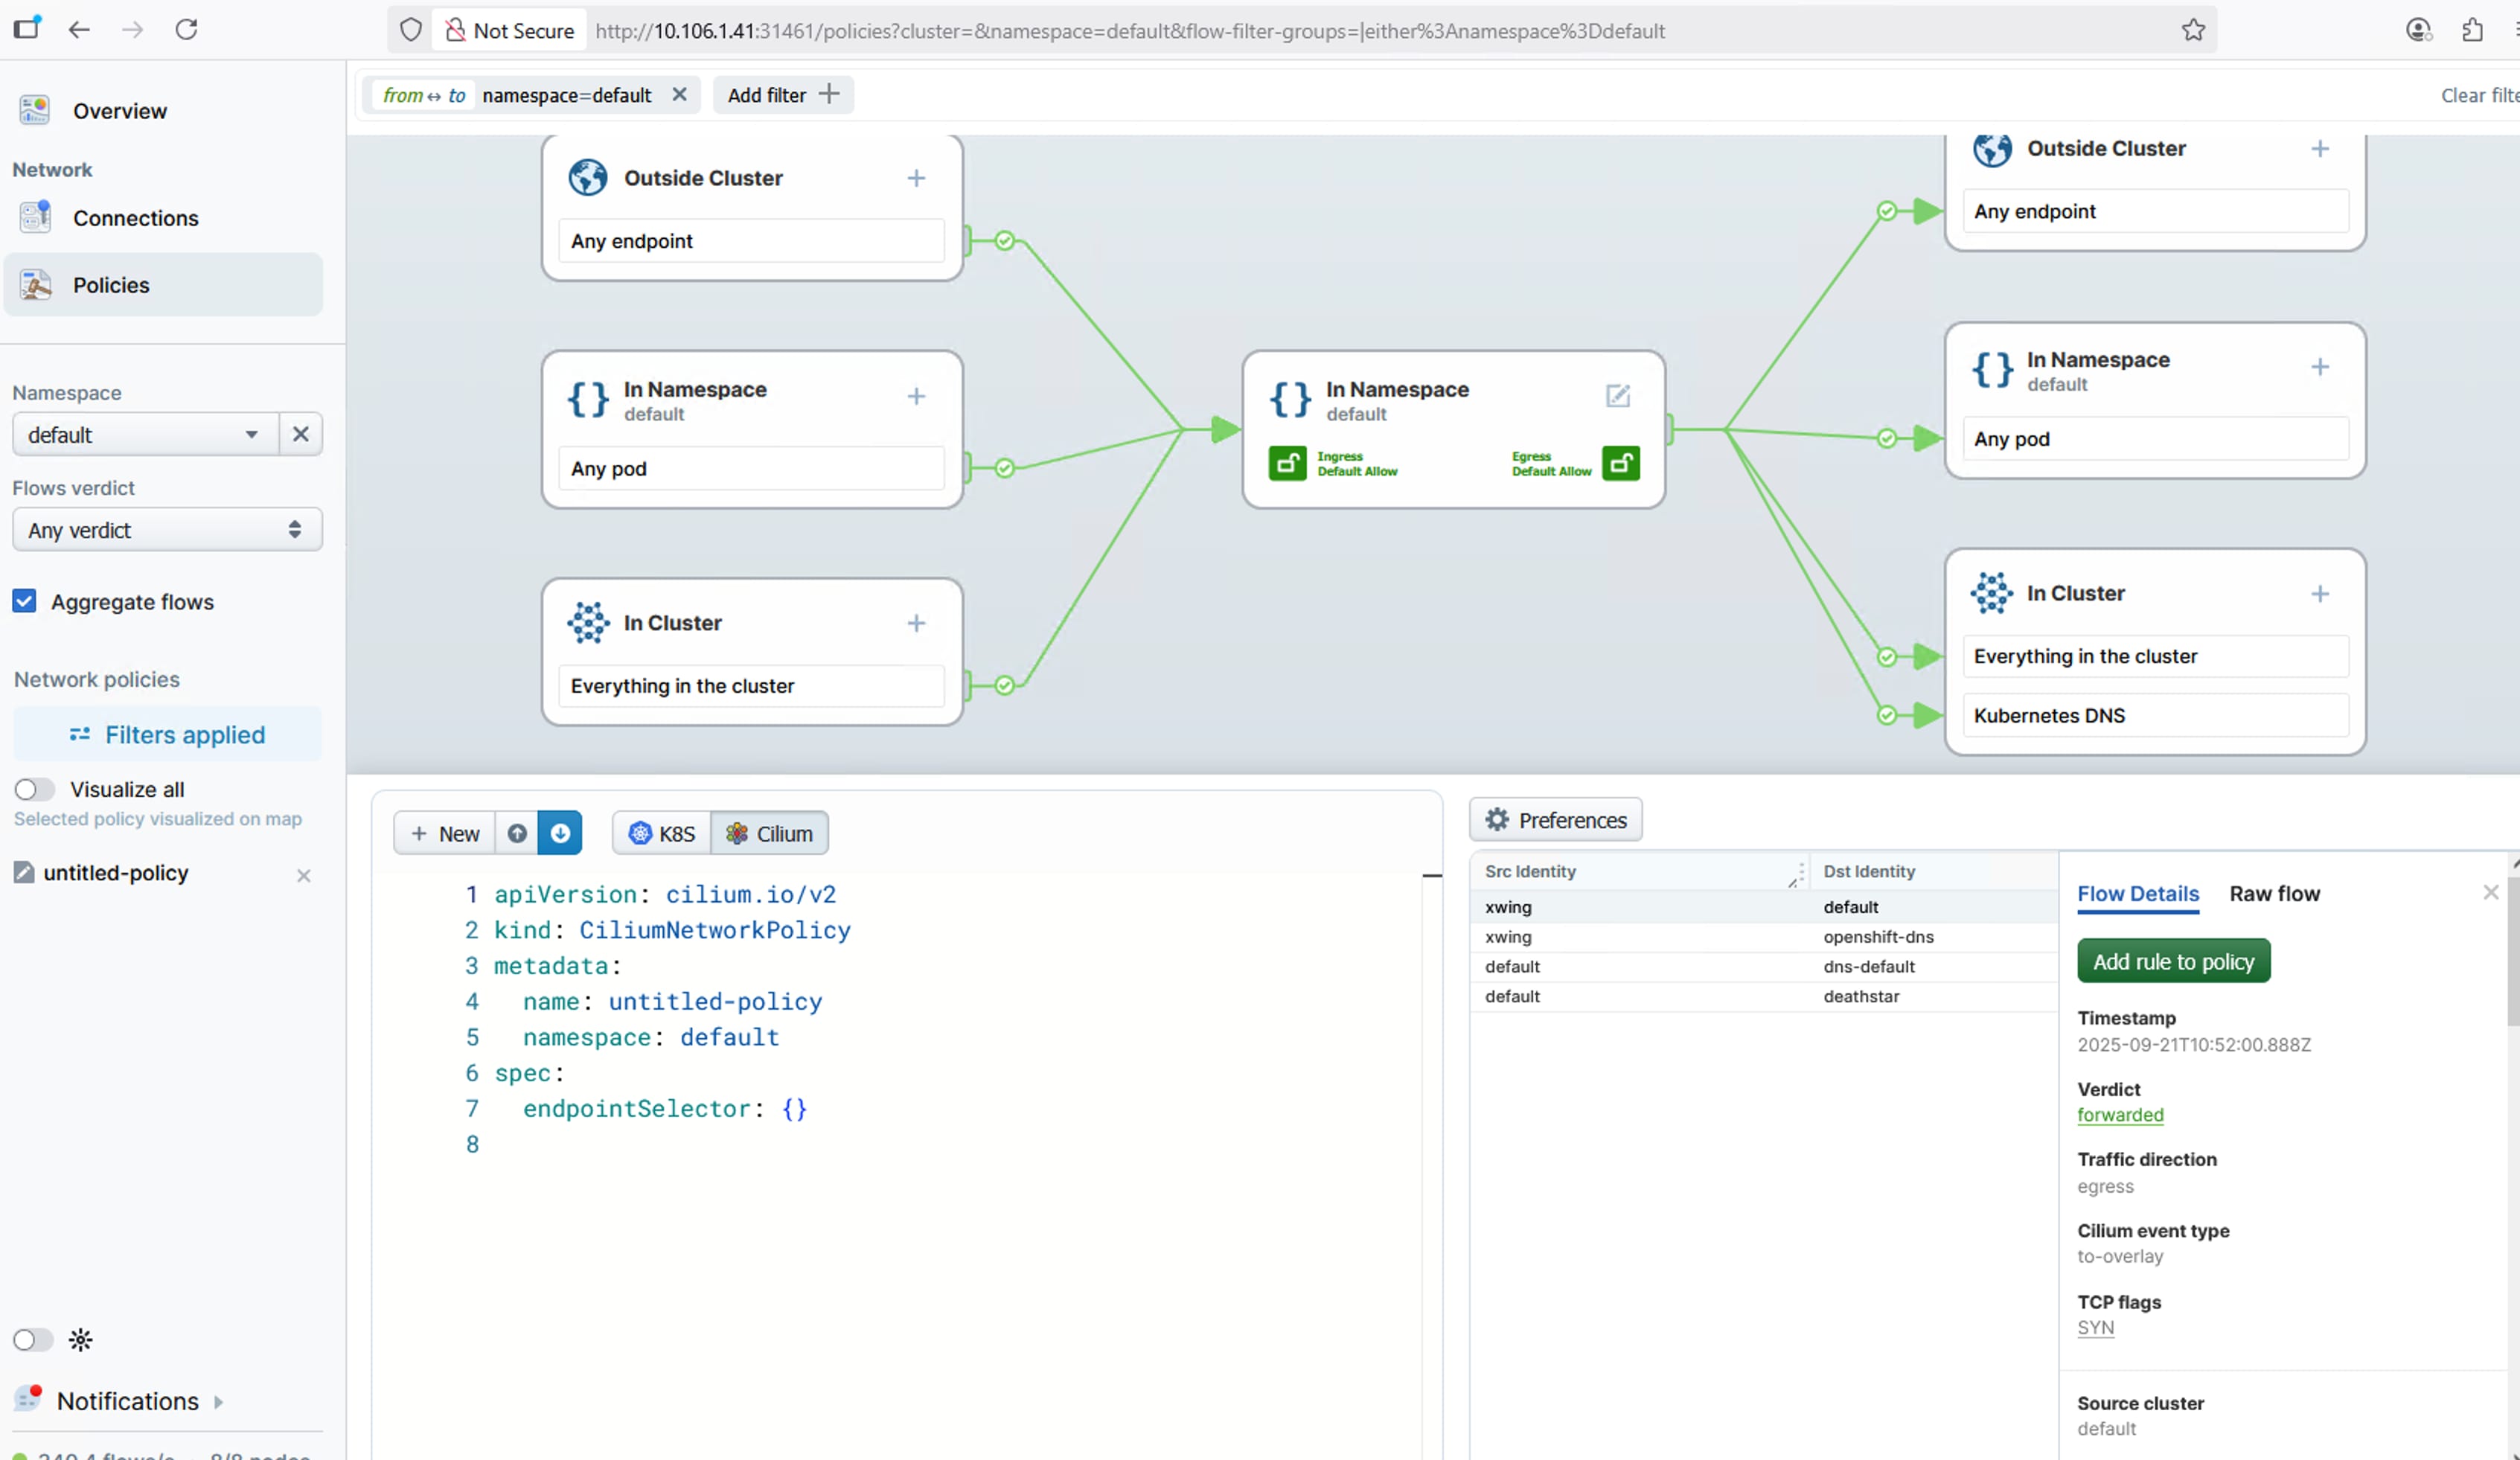This screenshot has height=1460, width=2520.
Task: Clear namespace selection with X icon
Action: pyautogui.click(x=300, y=434)
